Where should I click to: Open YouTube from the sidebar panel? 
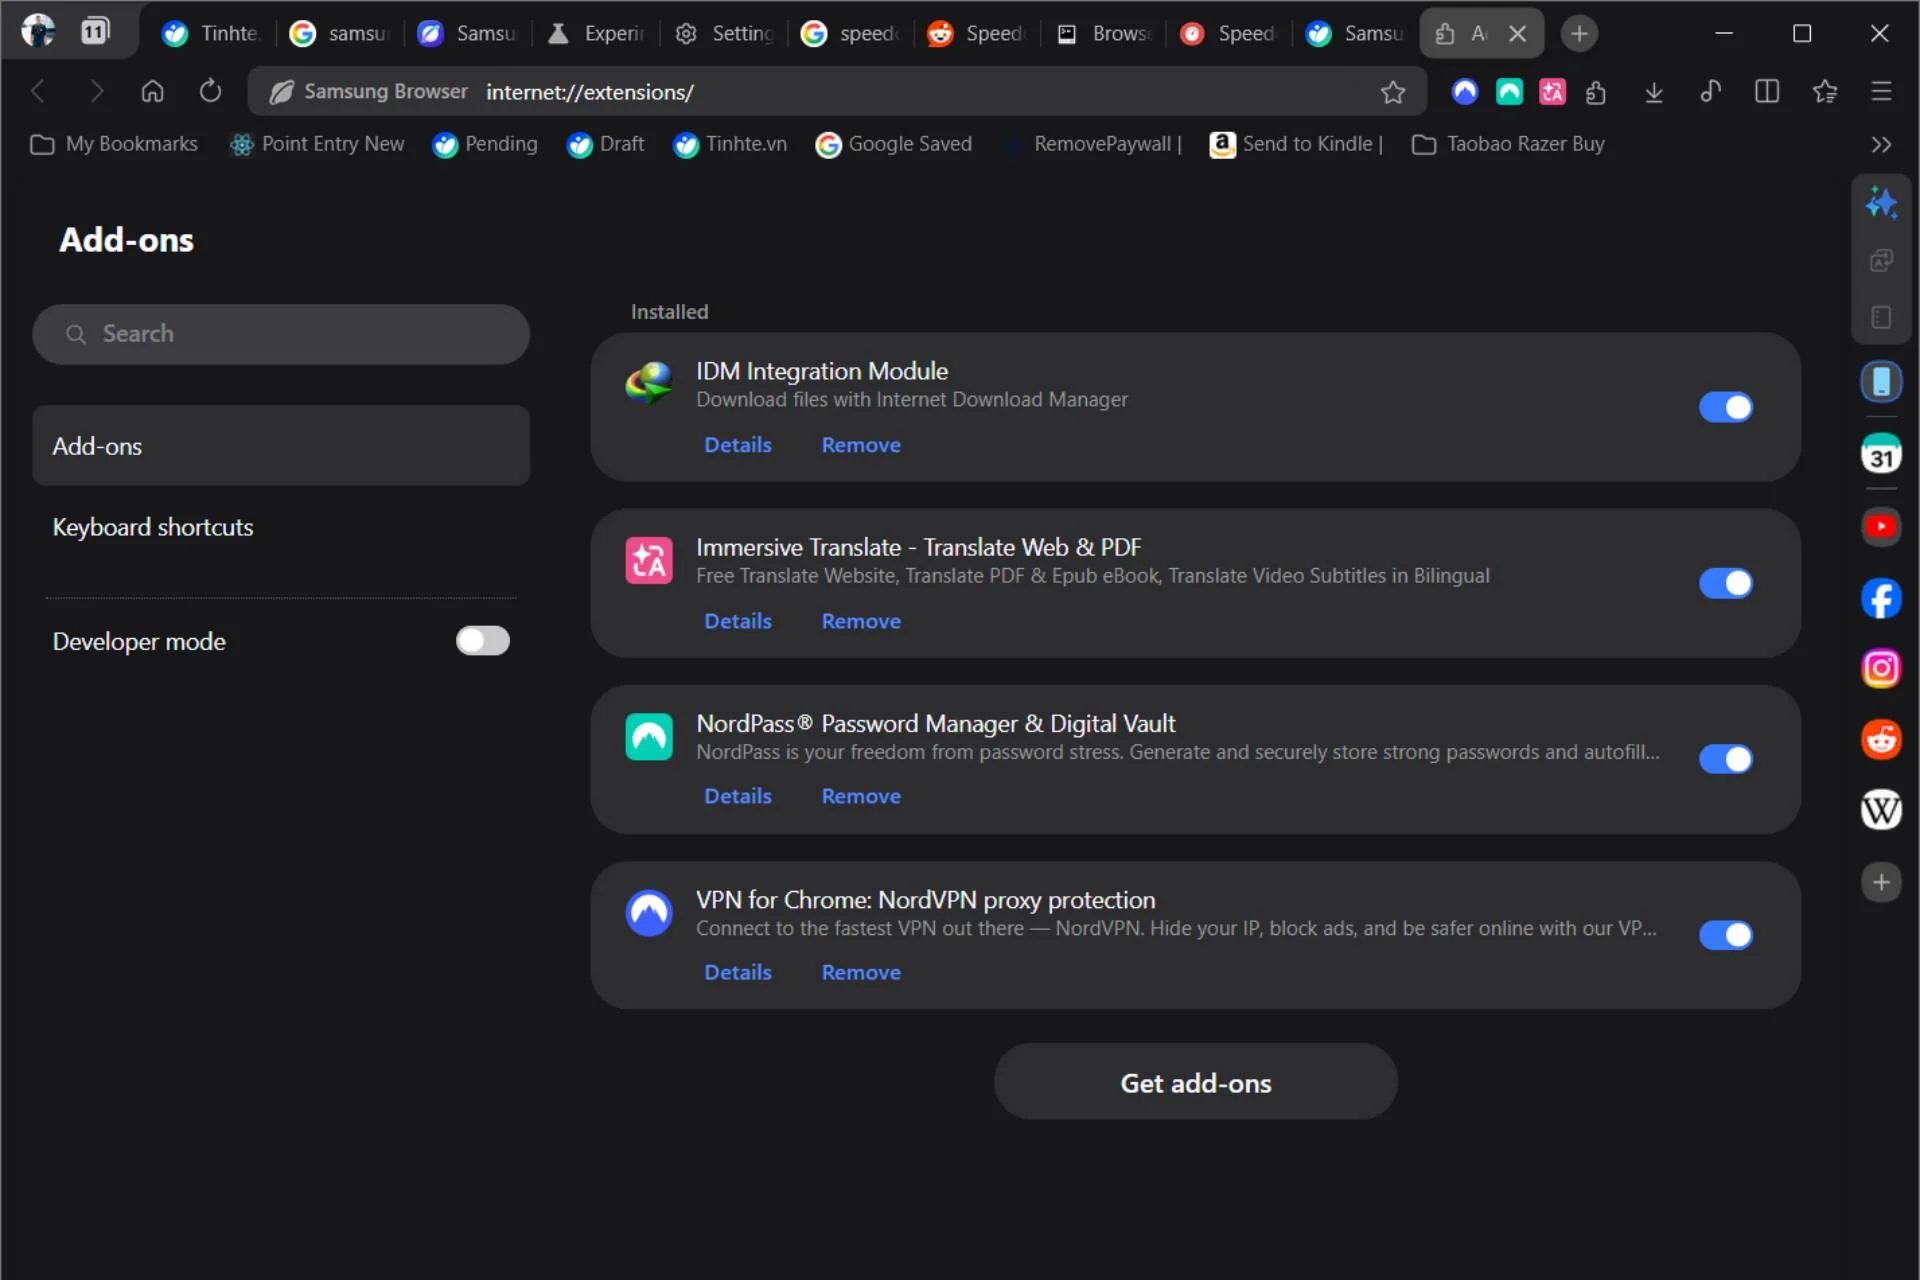(1882, 526)
